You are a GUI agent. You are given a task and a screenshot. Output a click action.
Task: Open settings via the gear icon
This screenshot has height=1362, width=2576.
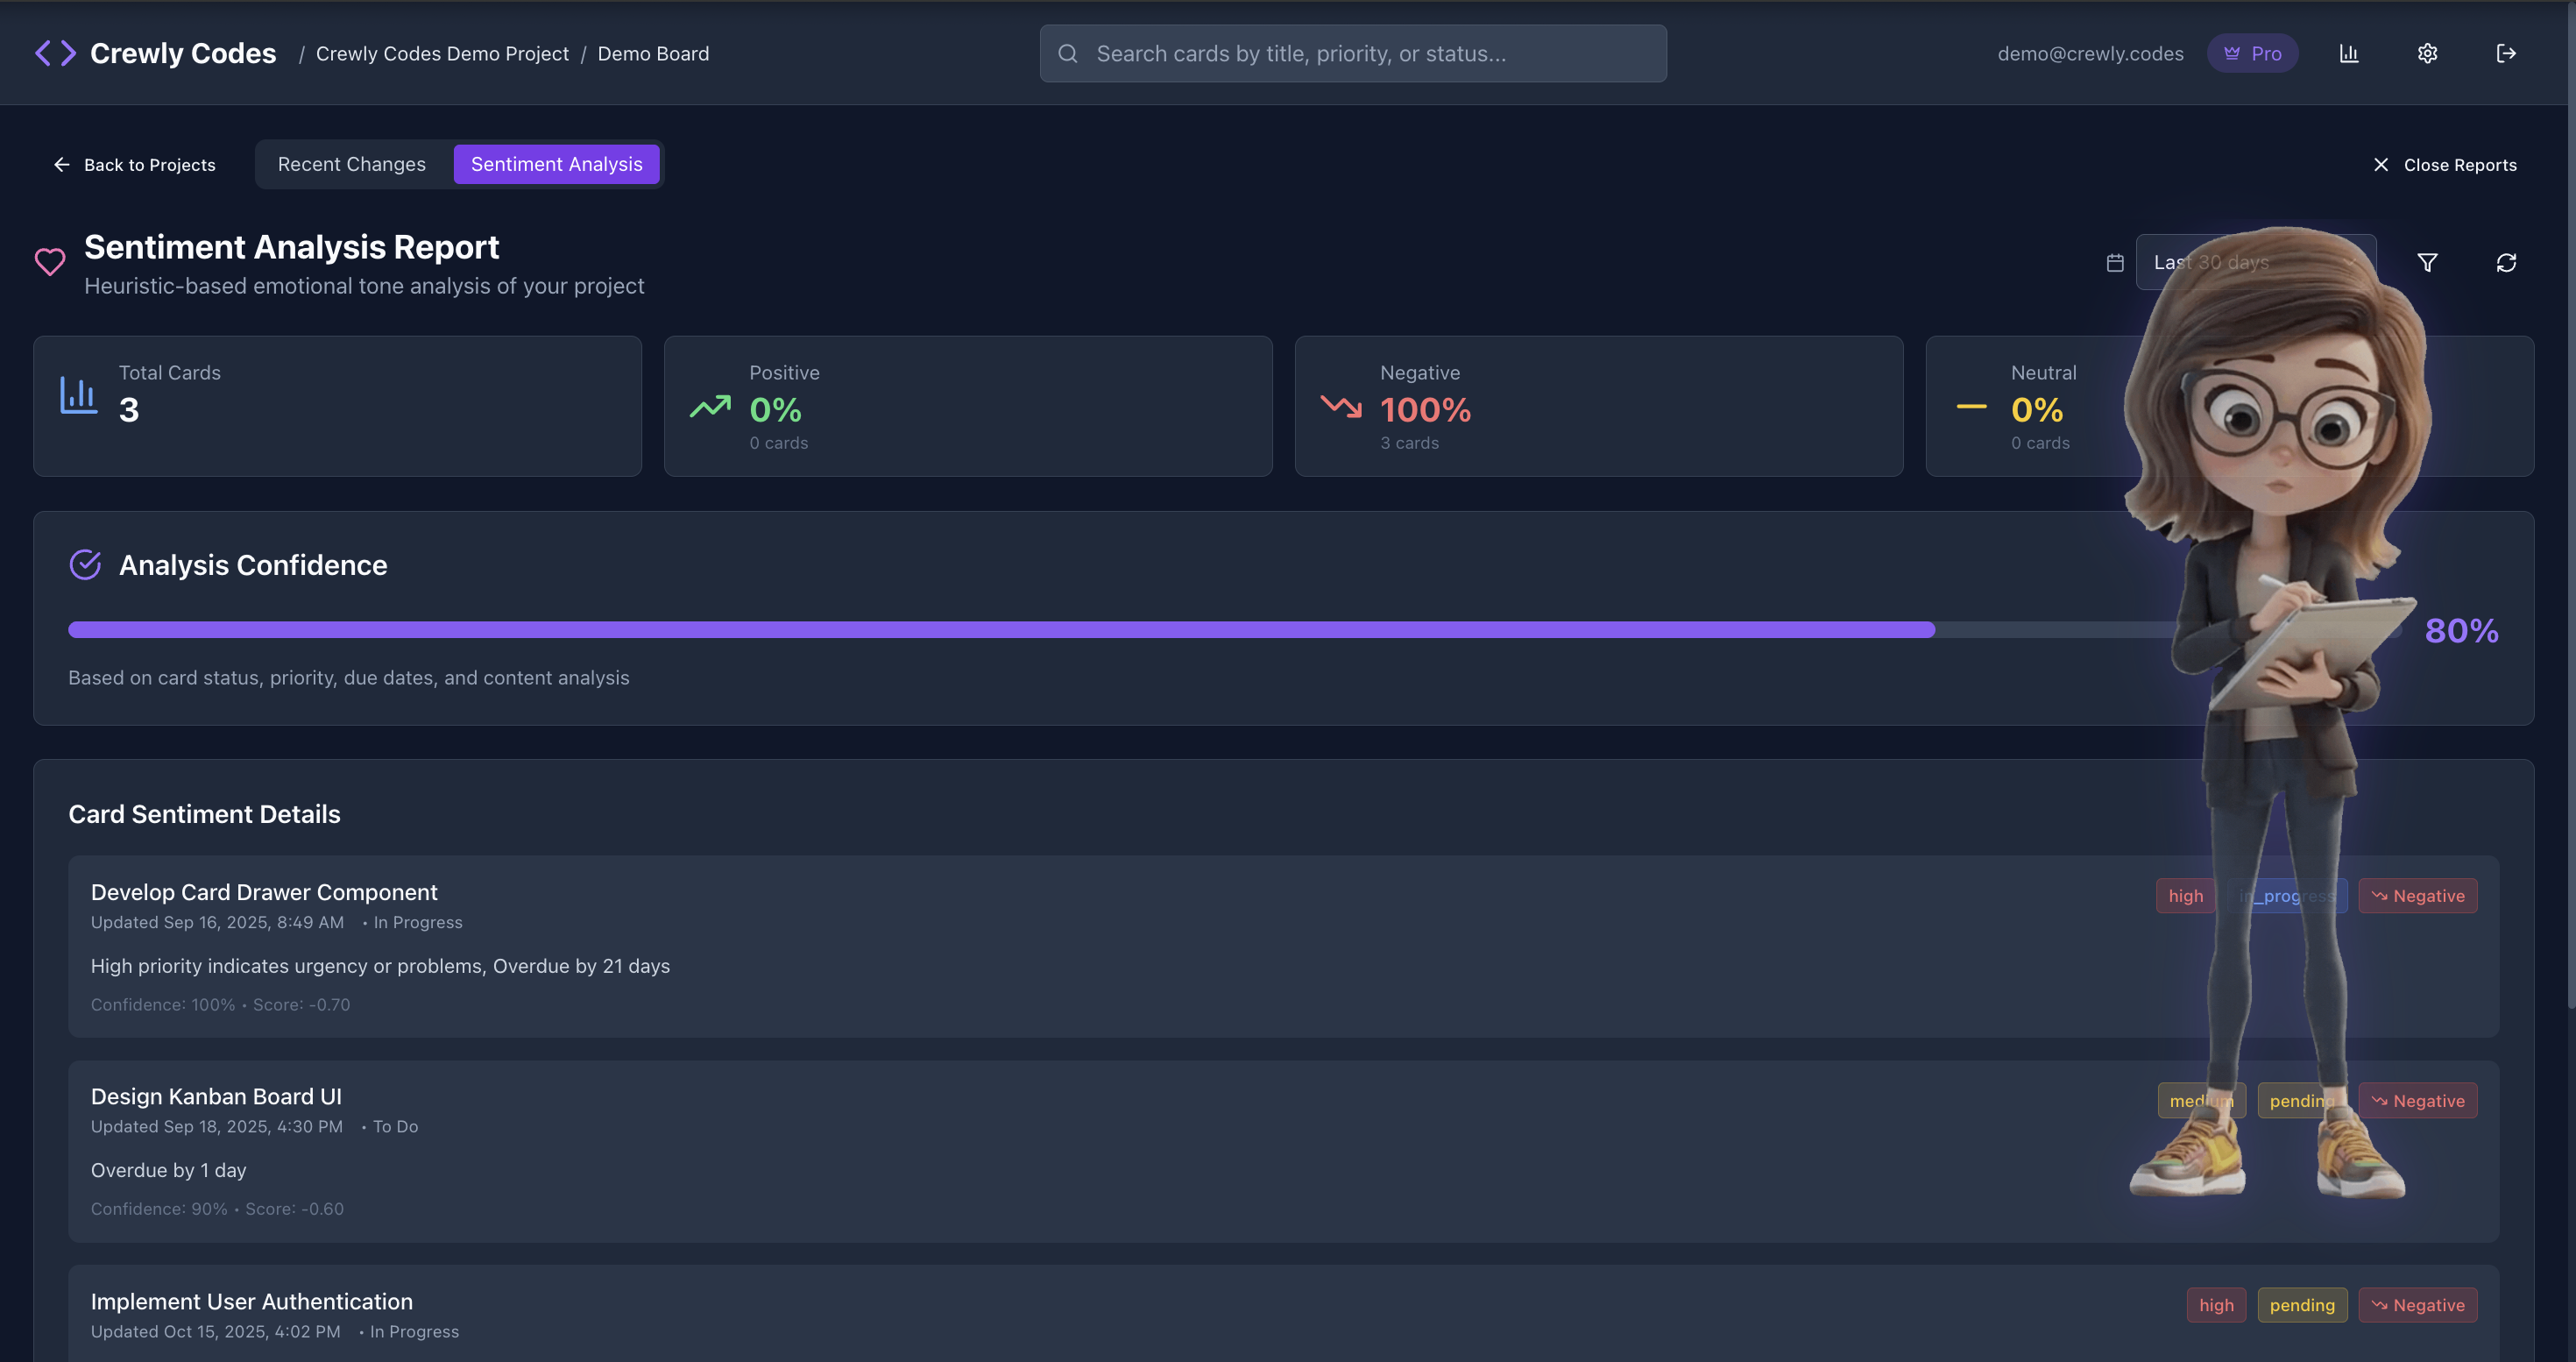click(x=2427, y=53)
